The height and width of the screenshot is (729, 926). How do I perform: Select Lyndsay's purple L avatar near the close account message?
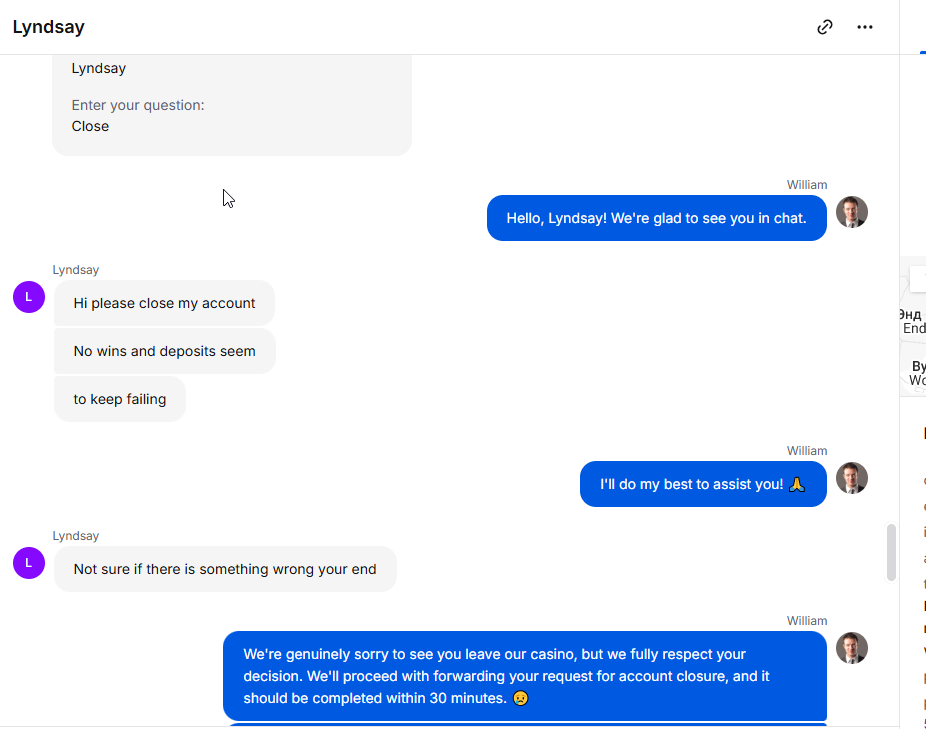[x=29, y=297]
